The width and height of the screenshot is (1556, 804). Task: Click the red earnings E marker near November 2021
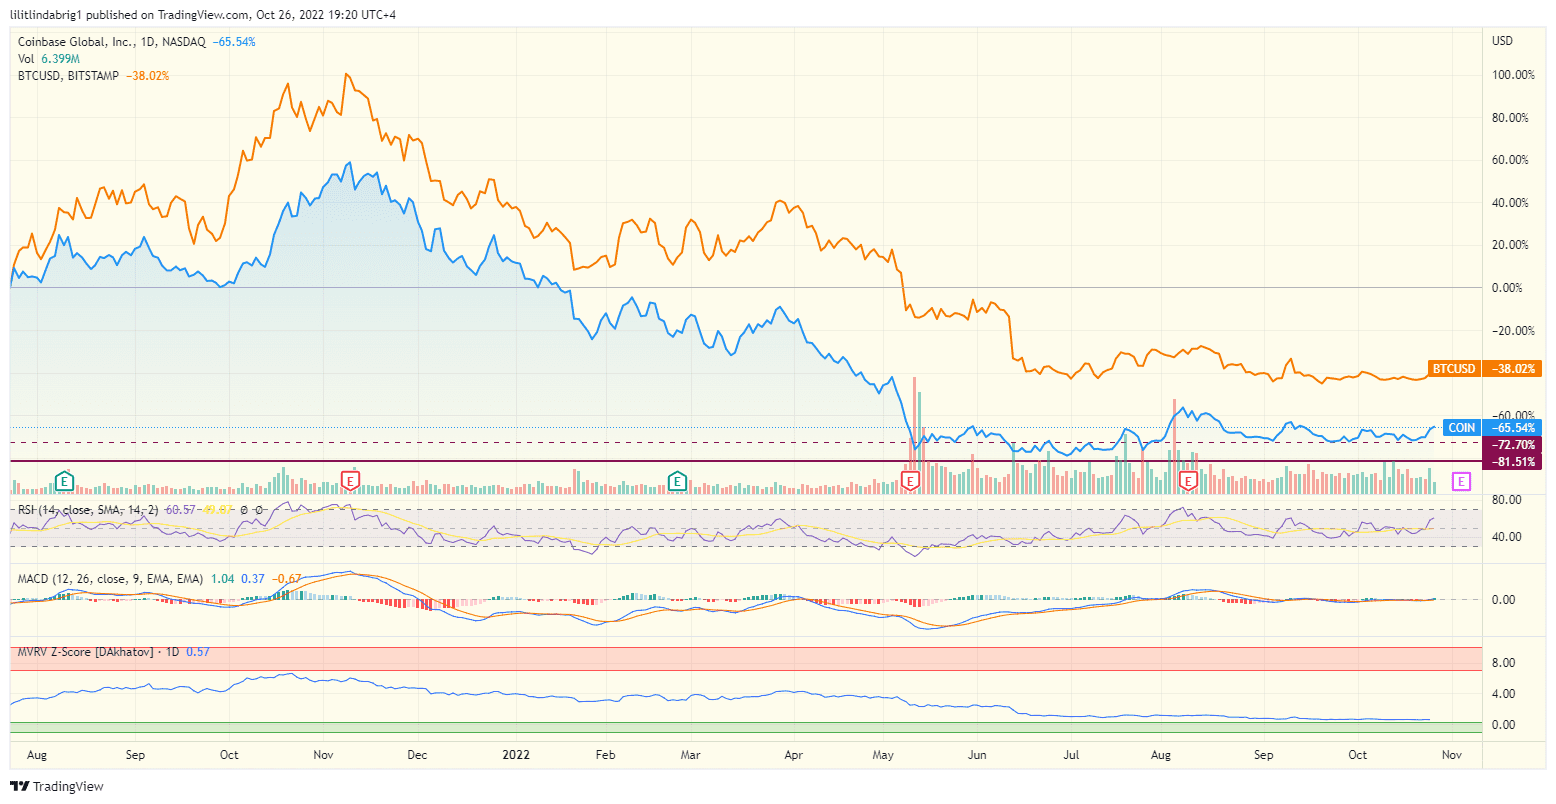349,481
